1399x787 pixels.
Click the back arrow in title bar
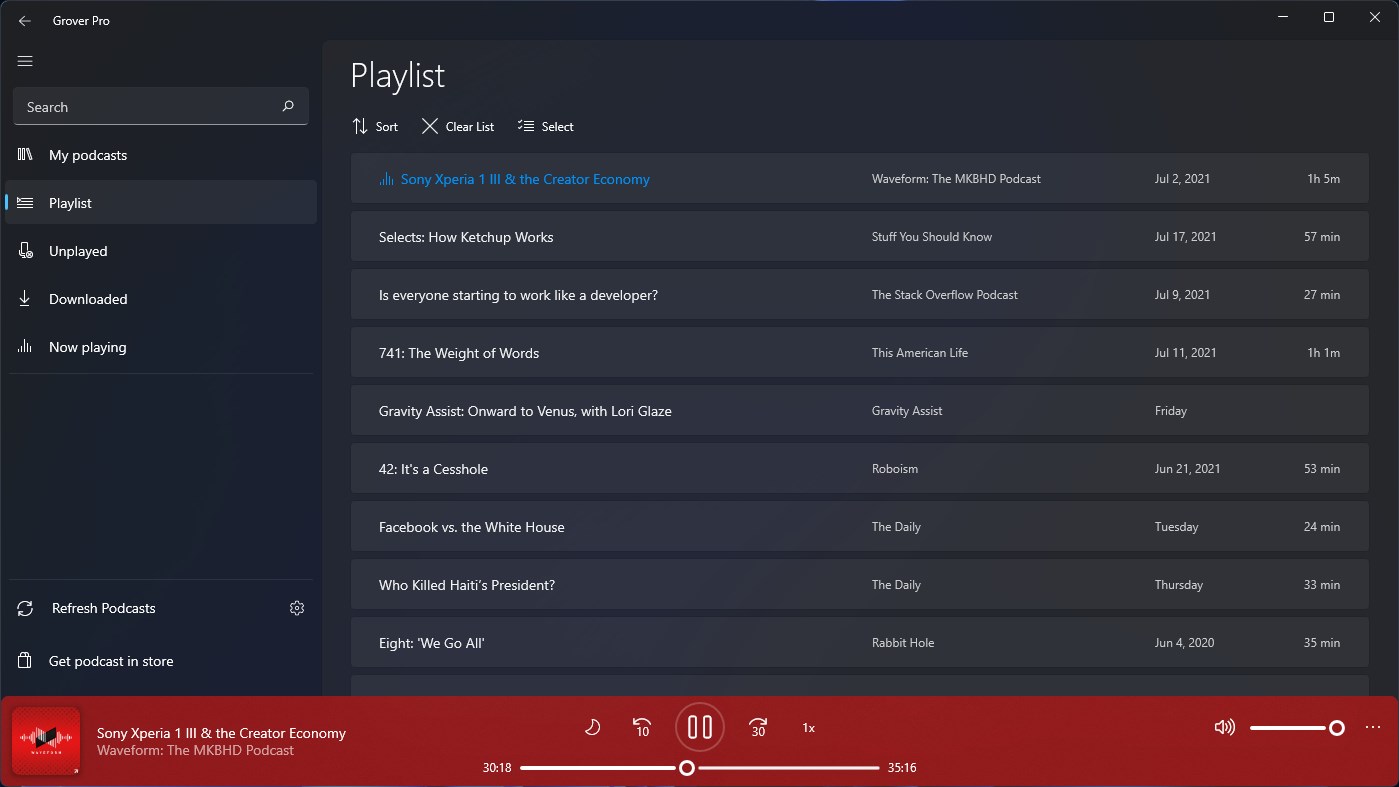click(x=25, y=20)
